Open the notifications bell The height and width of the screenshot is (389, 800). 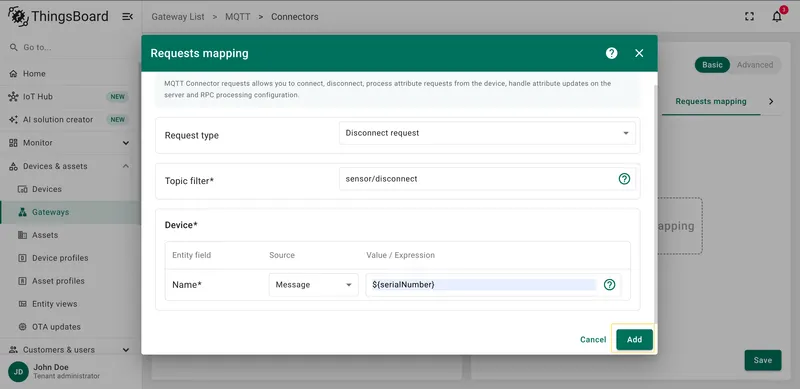tap(777, 16)
